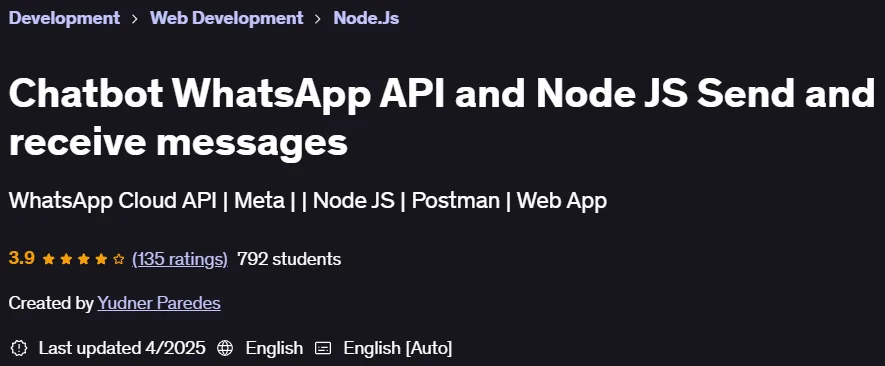Viewport: 885px width, 366px height.
Task: Click the star rating icons
Action: [x=84, y=259]
